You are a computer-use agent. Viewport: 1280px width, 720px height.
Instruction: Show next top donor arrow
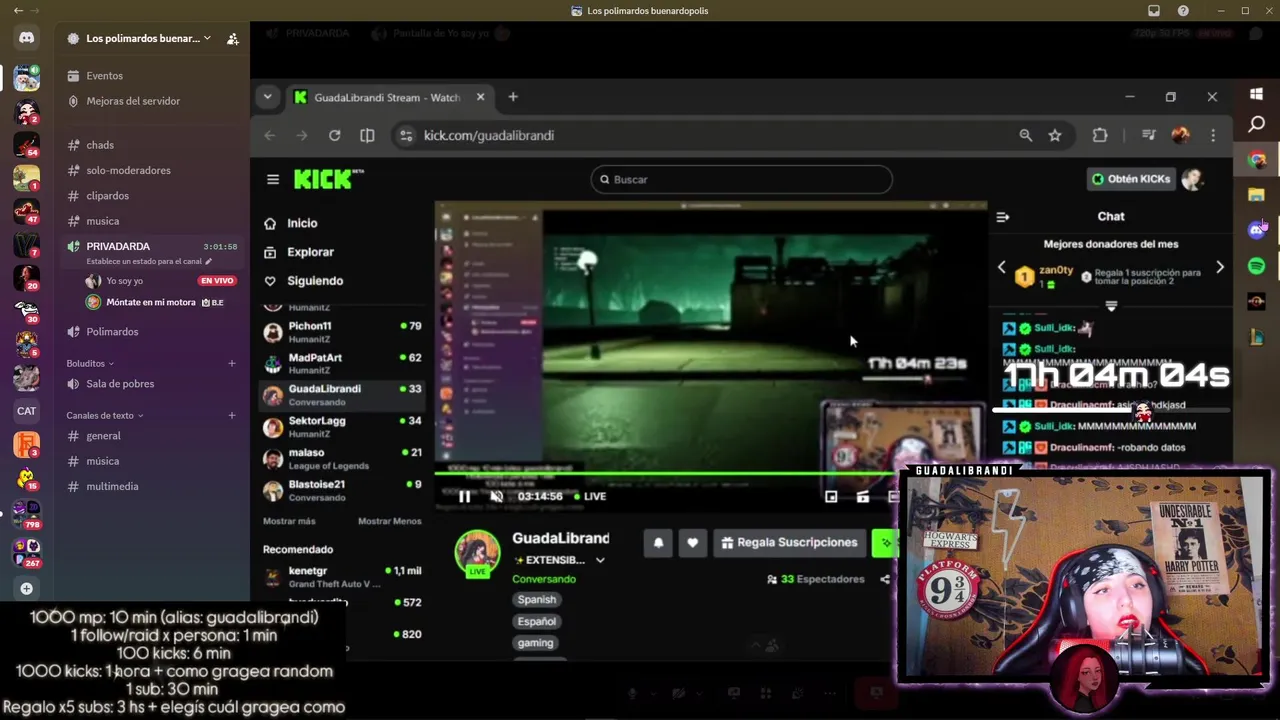1220,267
